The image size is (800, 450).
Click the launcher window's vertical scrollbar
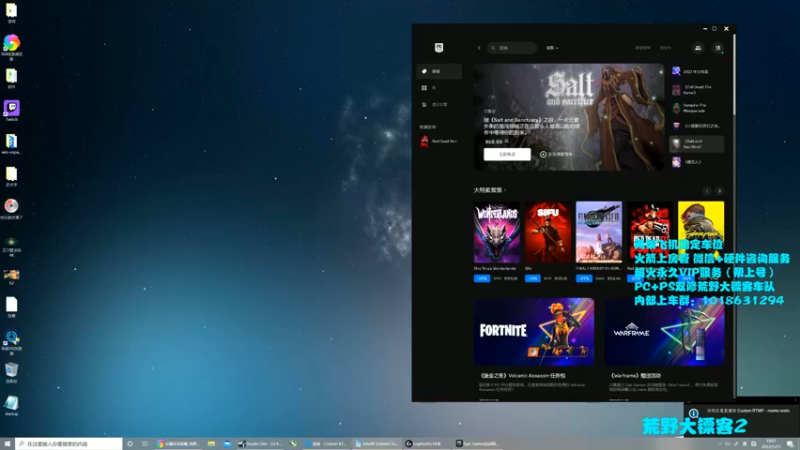coord(734,75)
